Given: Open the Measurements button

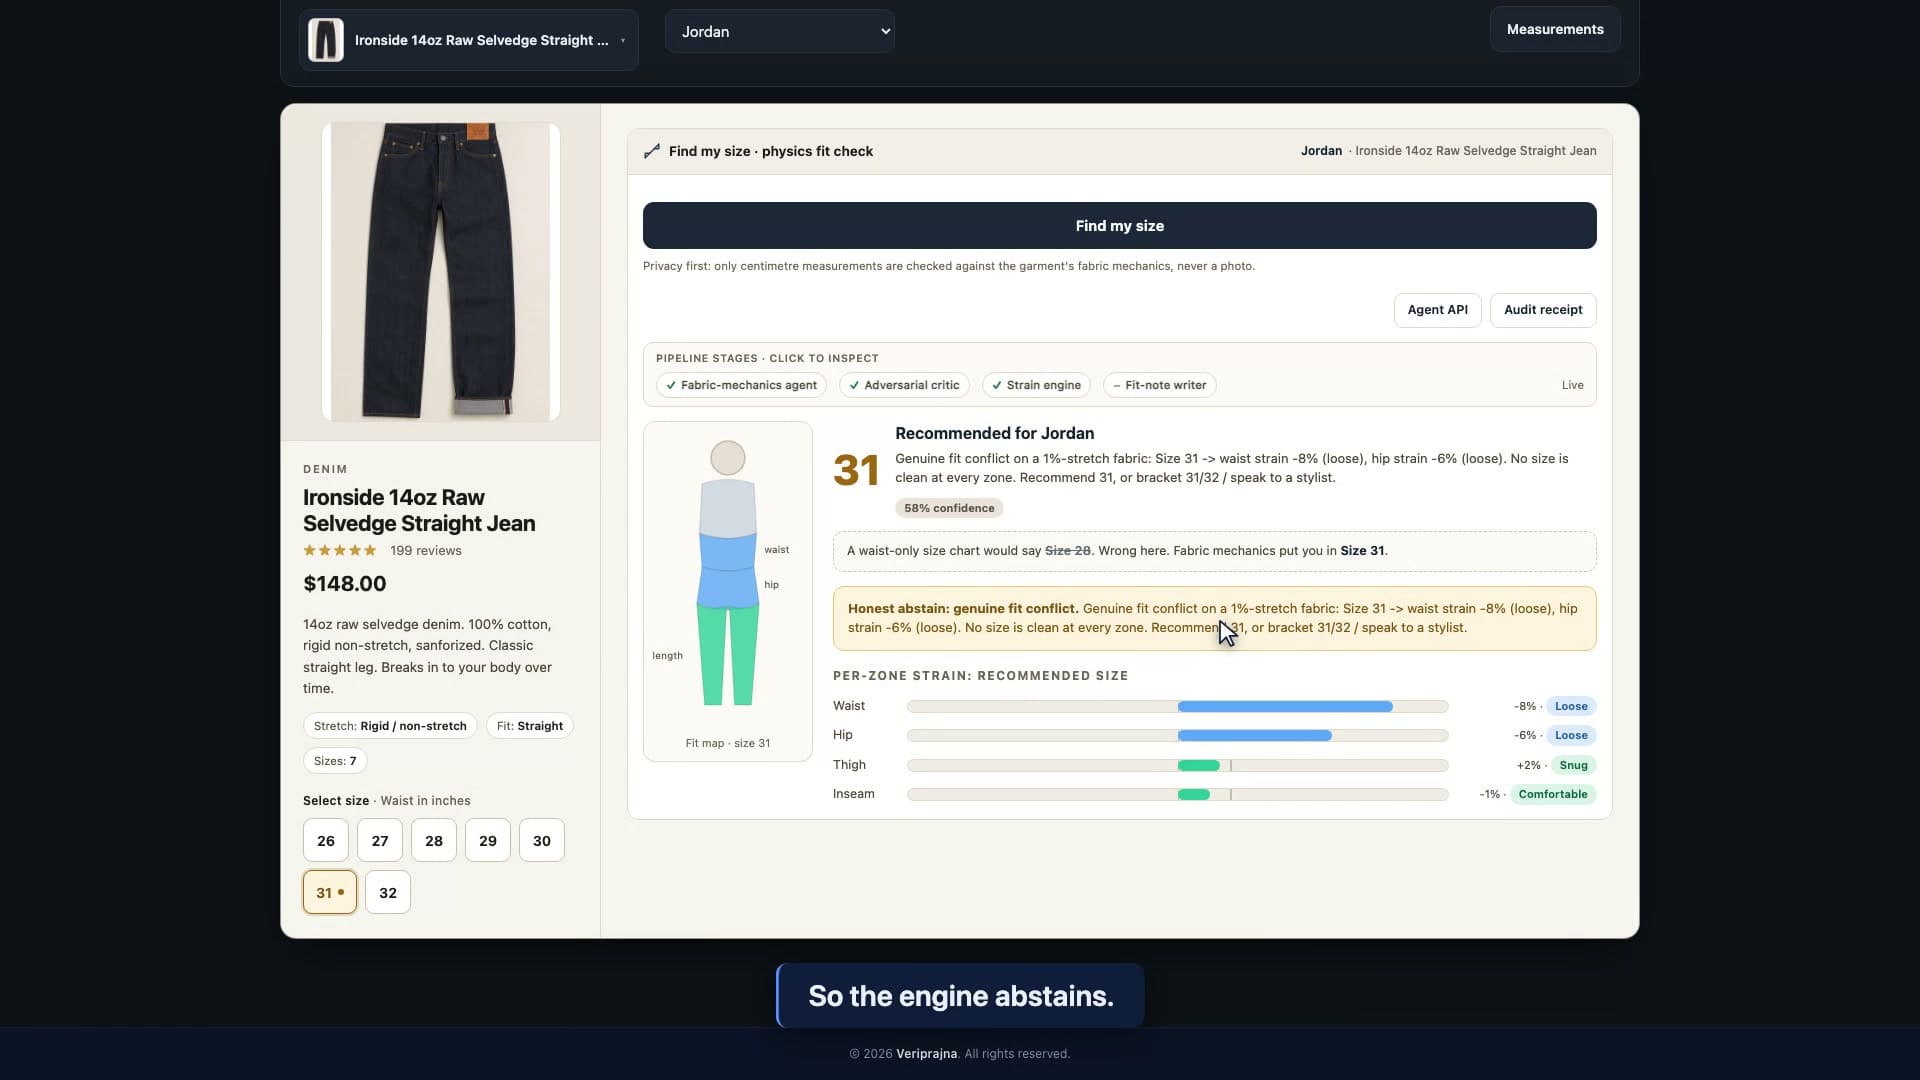Looking at the screenshot, I should pos(1555,30).
